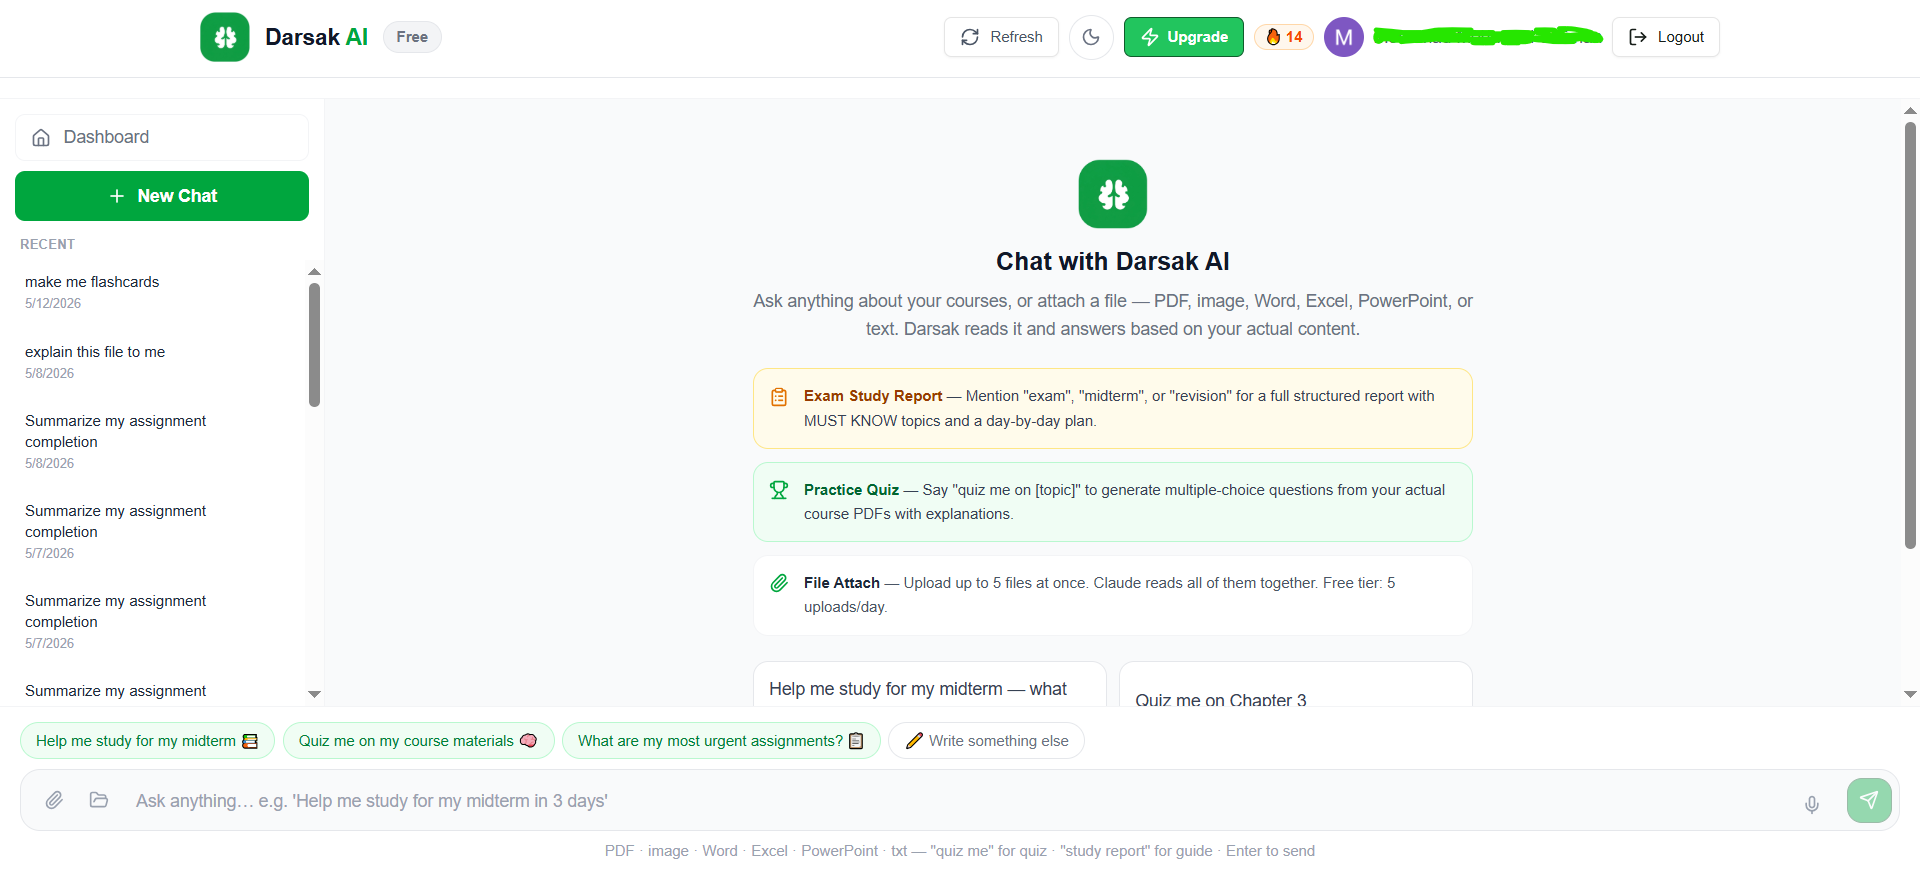
Task: Choose "What are my most urgent assignments?" chip
Action: [x=721, y=741]
